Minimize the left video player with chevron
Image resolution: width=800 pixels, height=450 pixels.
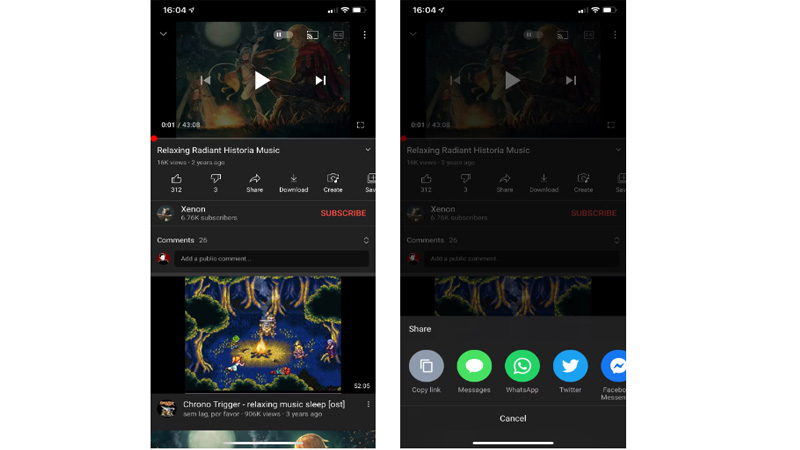point(163,34)
